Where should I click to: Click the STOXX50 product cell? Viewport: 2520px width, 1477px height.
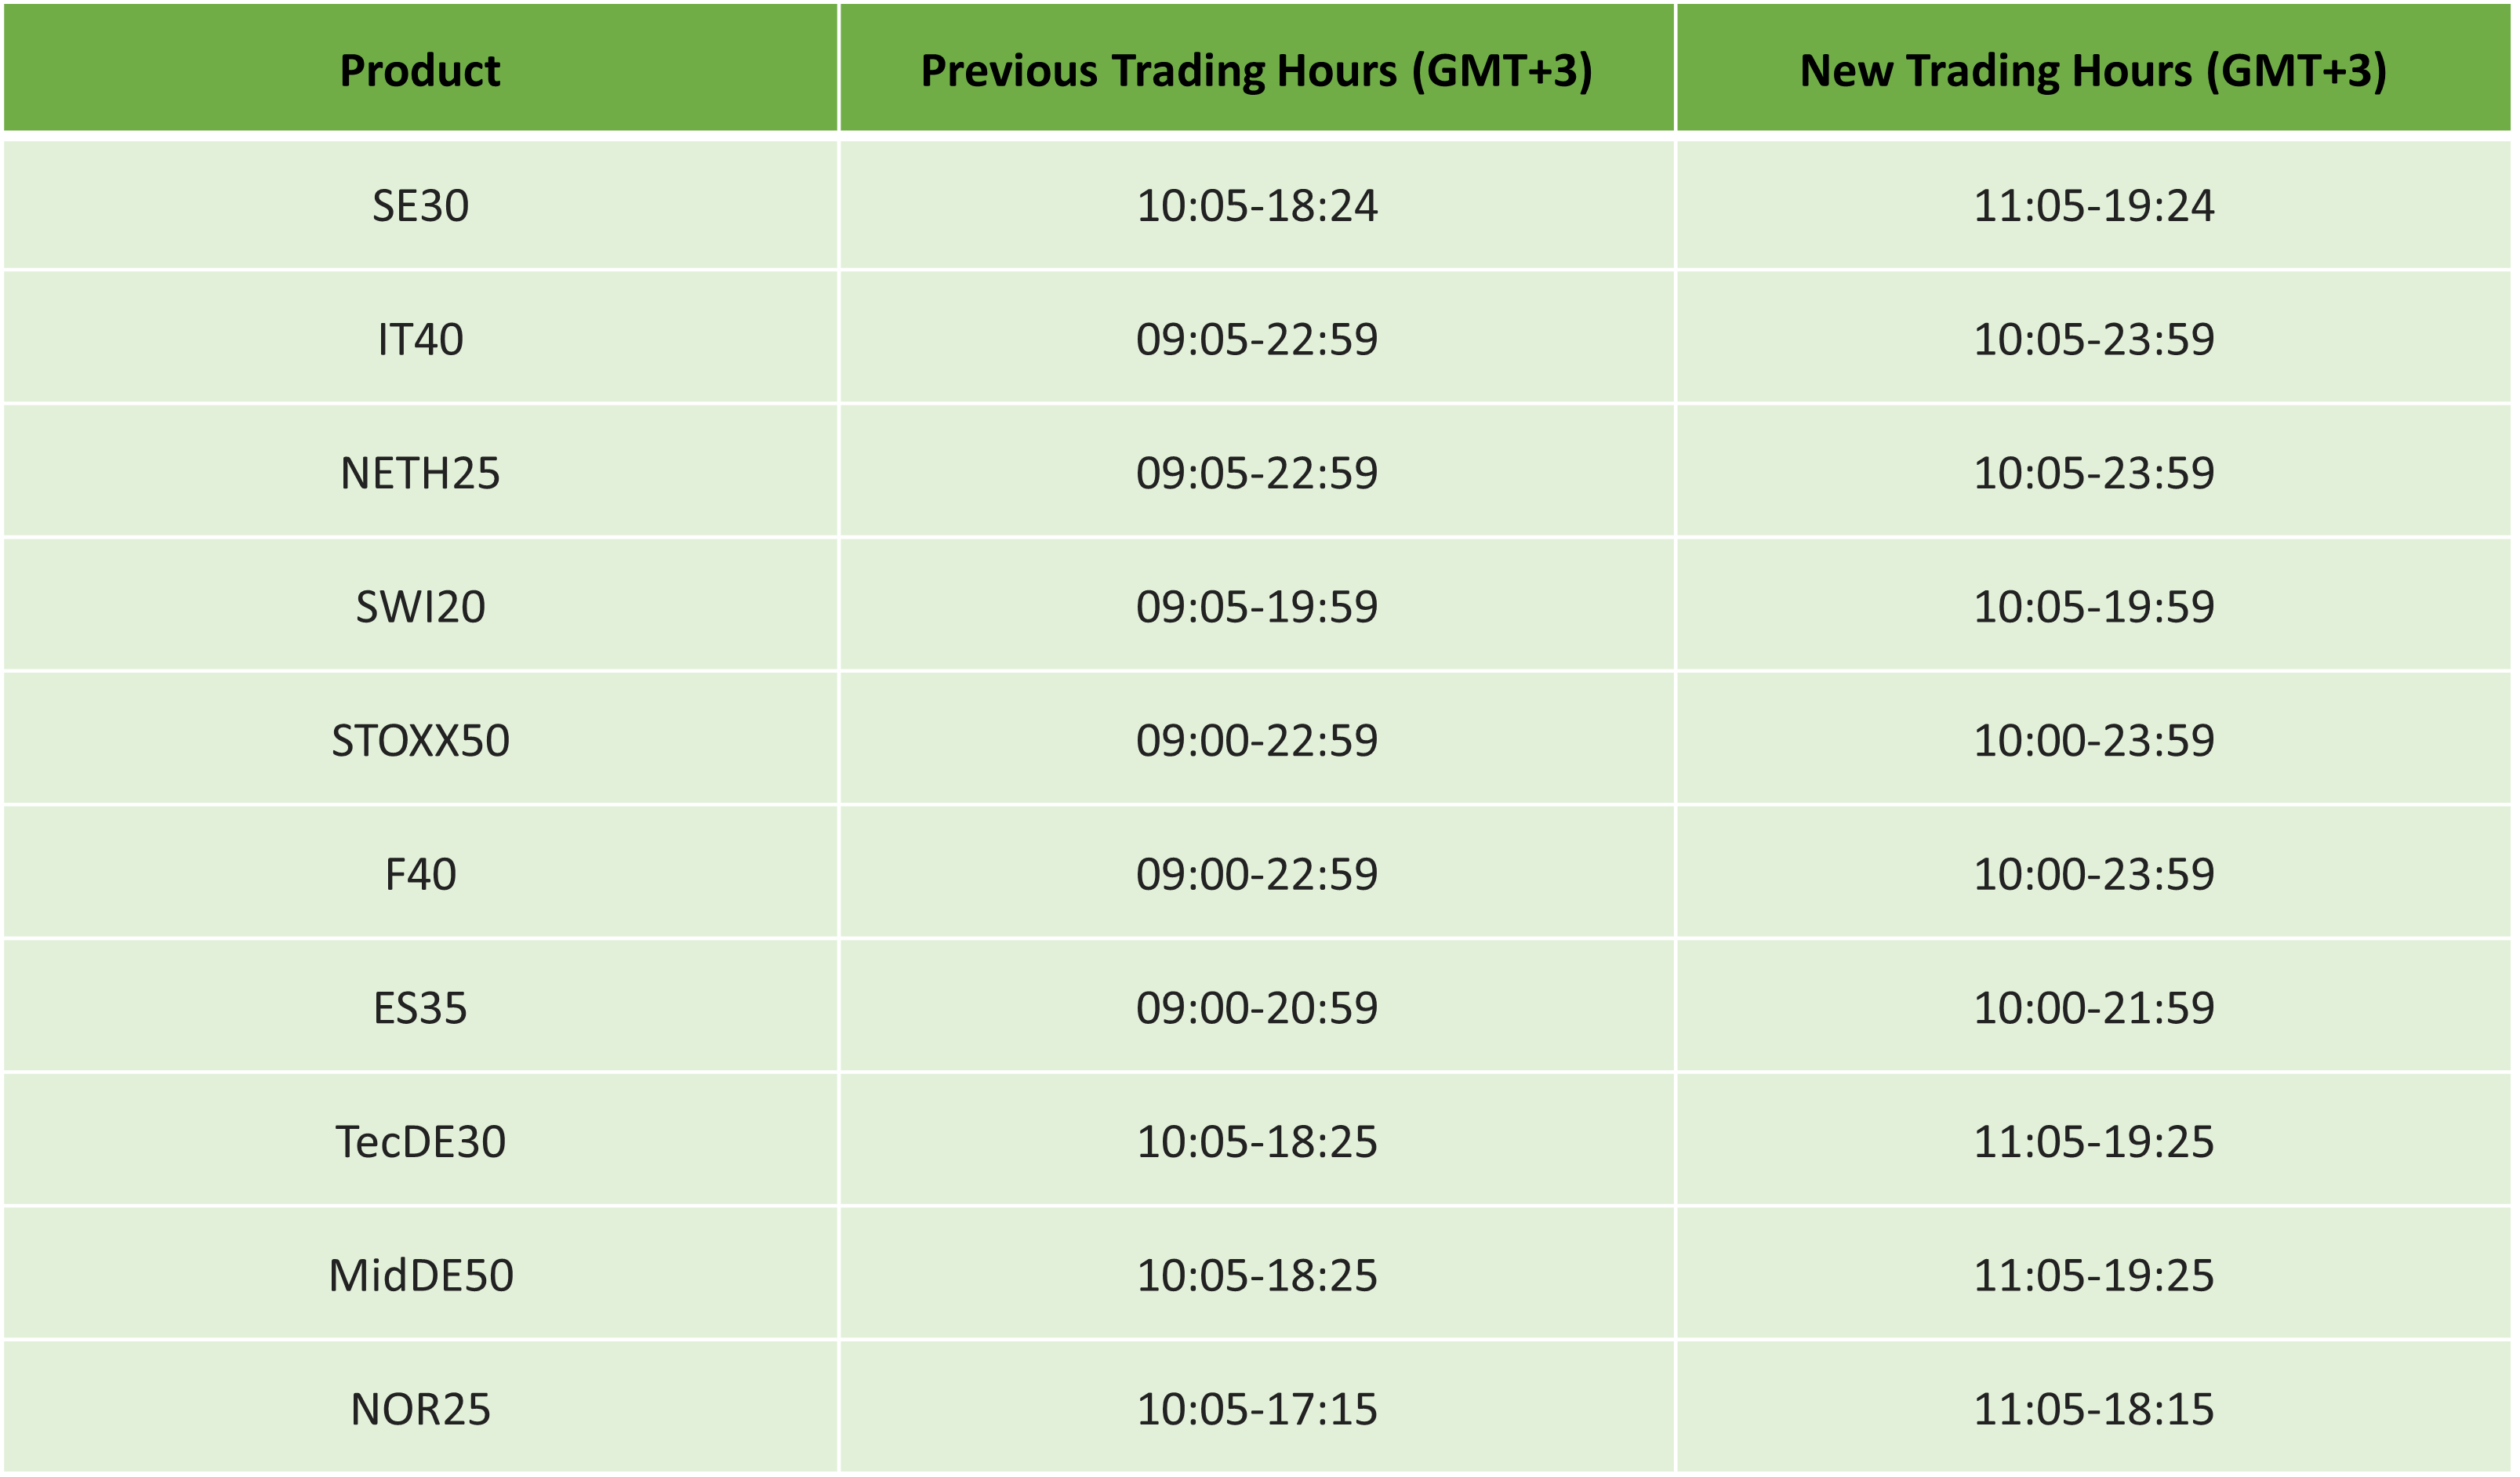coord(420,741)
